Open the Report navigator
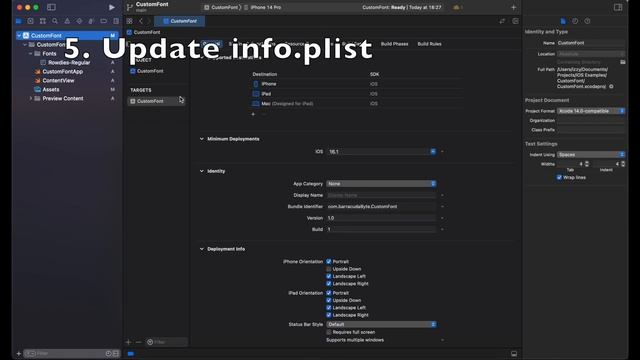Viewport: 640px width, 360px height. (x=116, y=21)
